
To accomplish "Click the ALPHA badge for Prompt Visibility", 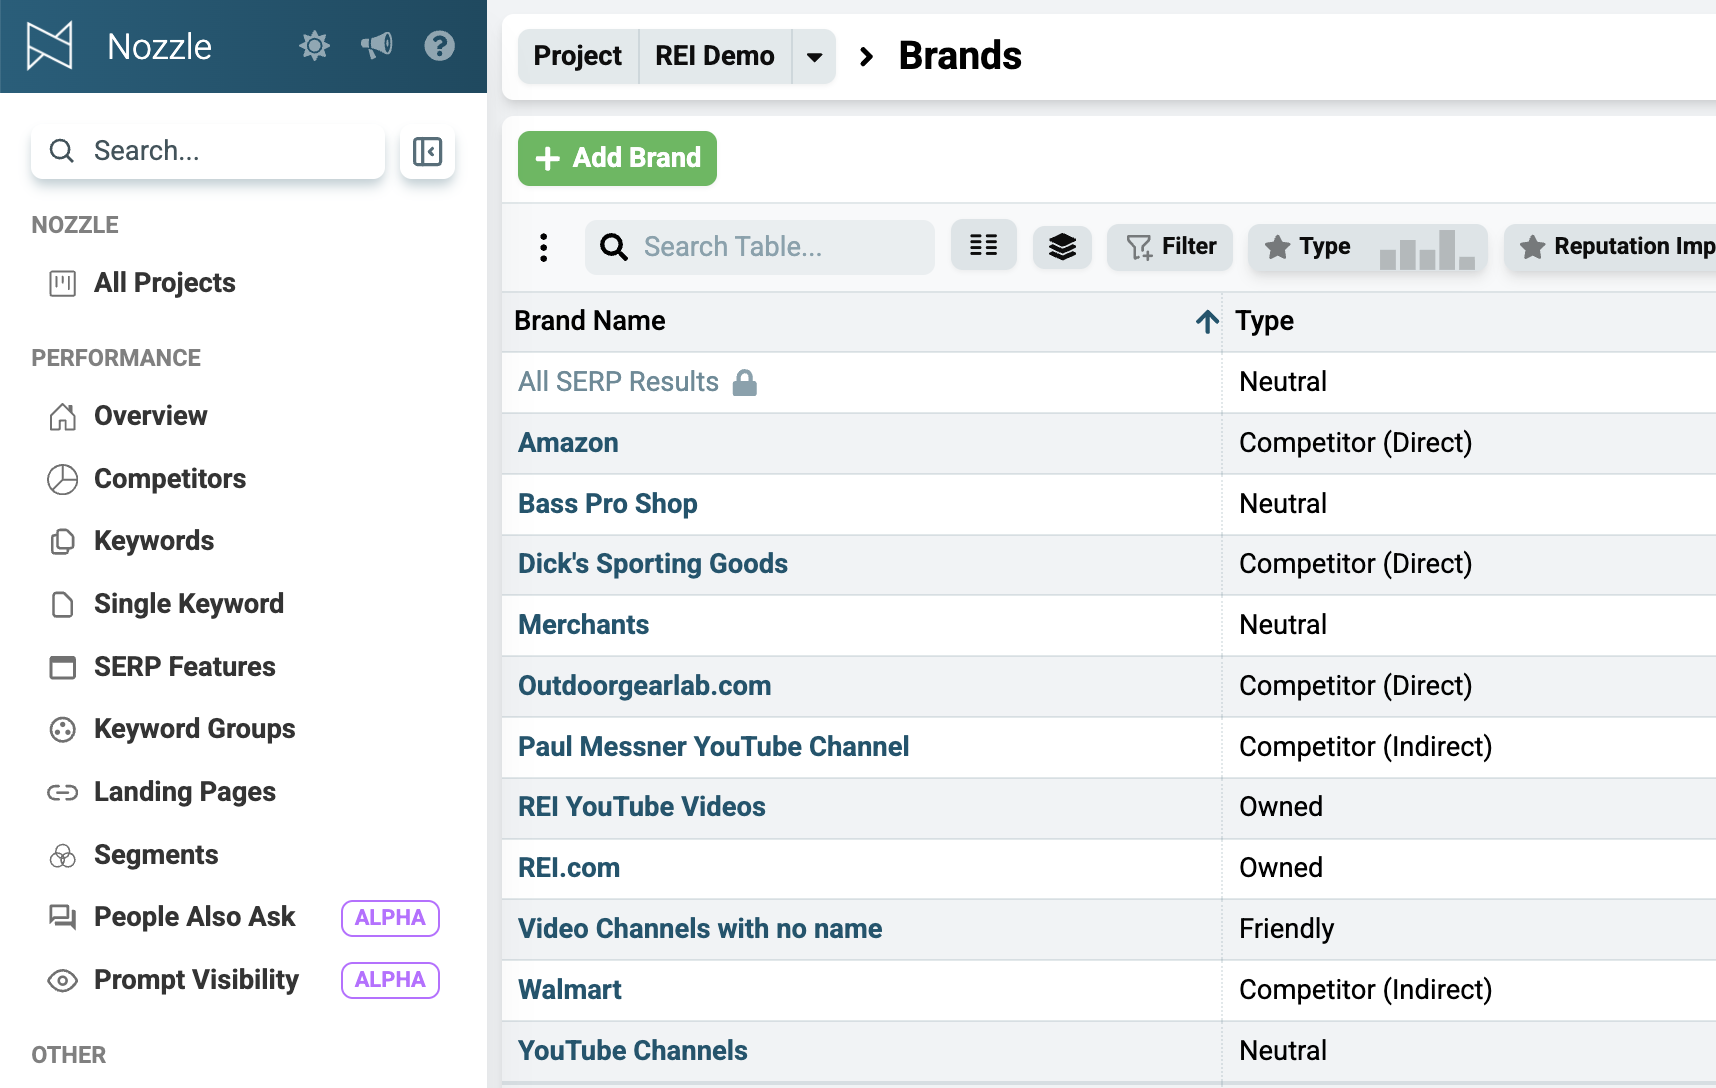I will tap(390, 980).
